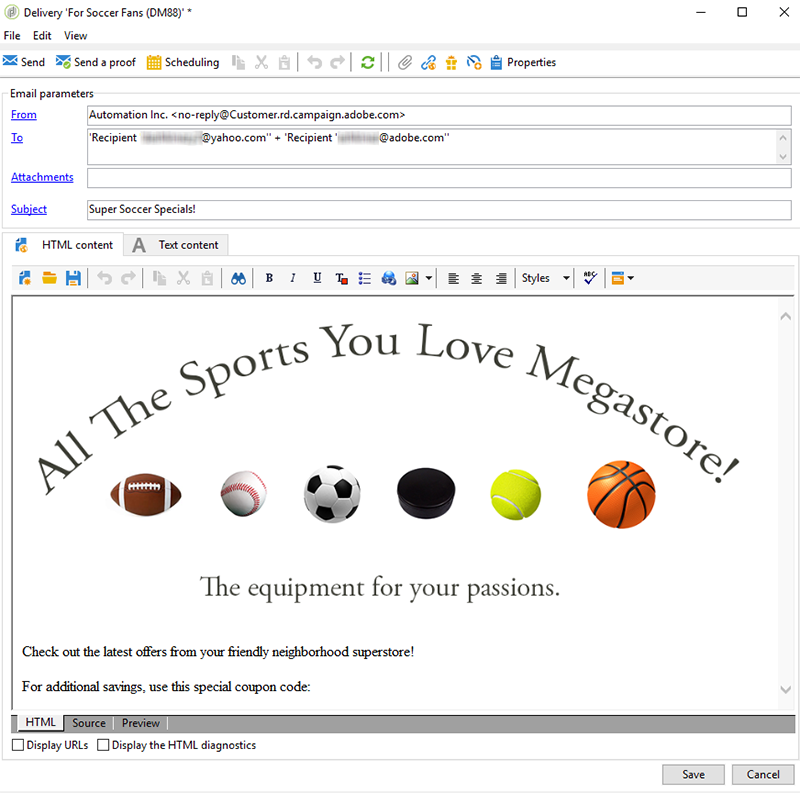Select the HTML bottom tab
This screenshot has height=793, width=800.
[x=40, y=723]
